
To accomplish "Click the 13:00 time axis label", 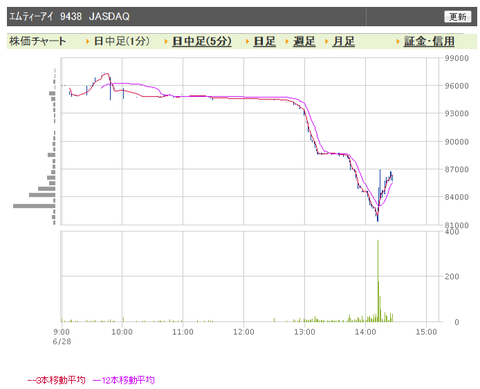I will tap(304, 332).
